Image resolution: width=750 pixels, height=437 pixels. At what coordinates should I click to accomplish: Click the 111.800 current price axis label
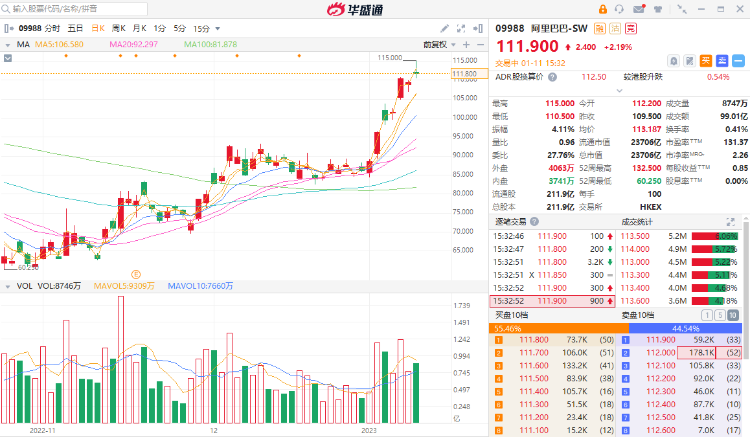click(470, 74)
